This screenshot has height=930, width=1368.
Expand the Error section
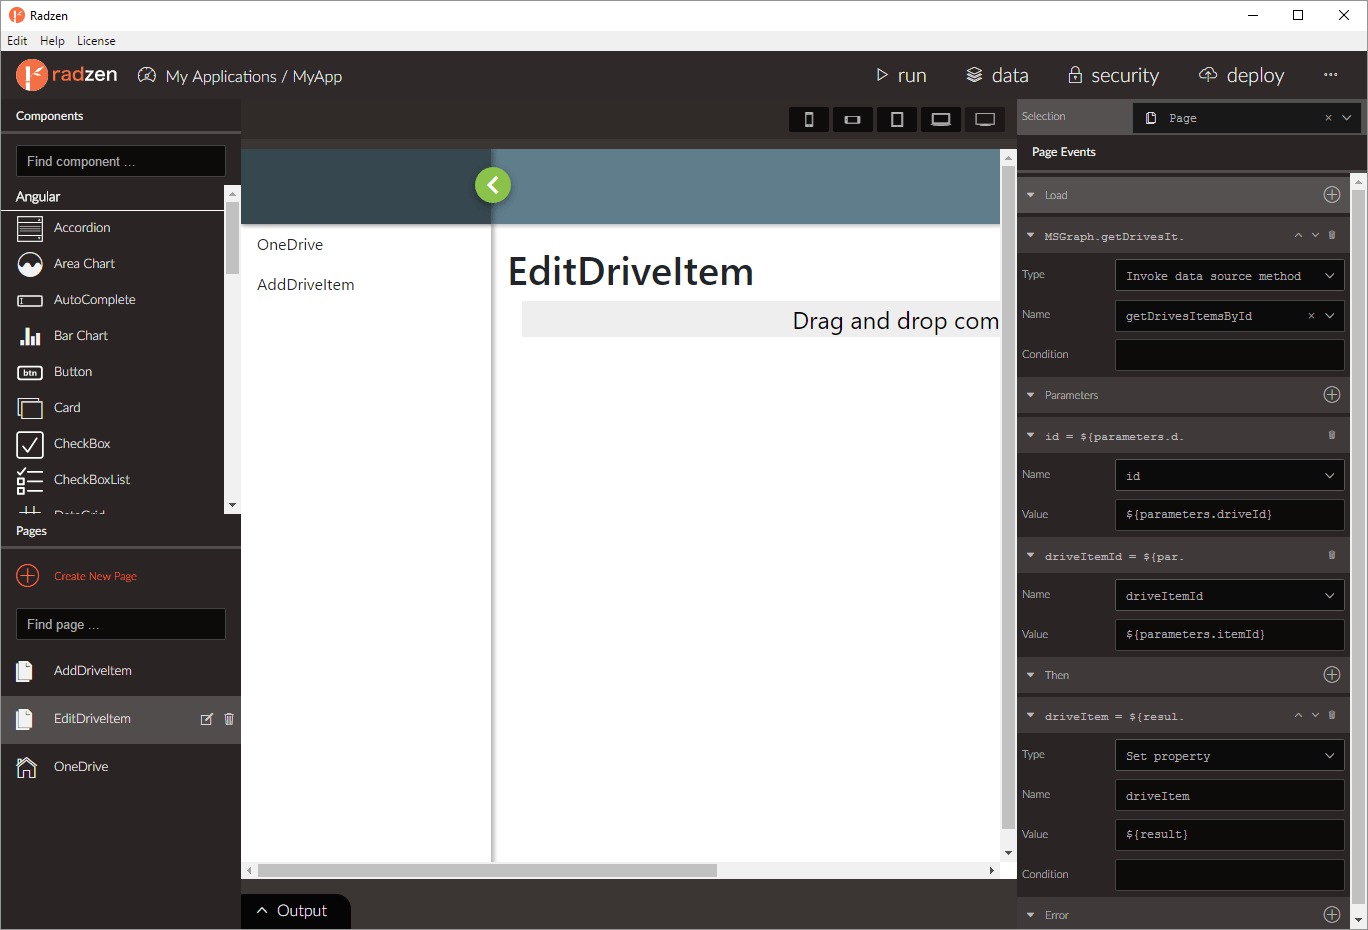click(1031, 914)
